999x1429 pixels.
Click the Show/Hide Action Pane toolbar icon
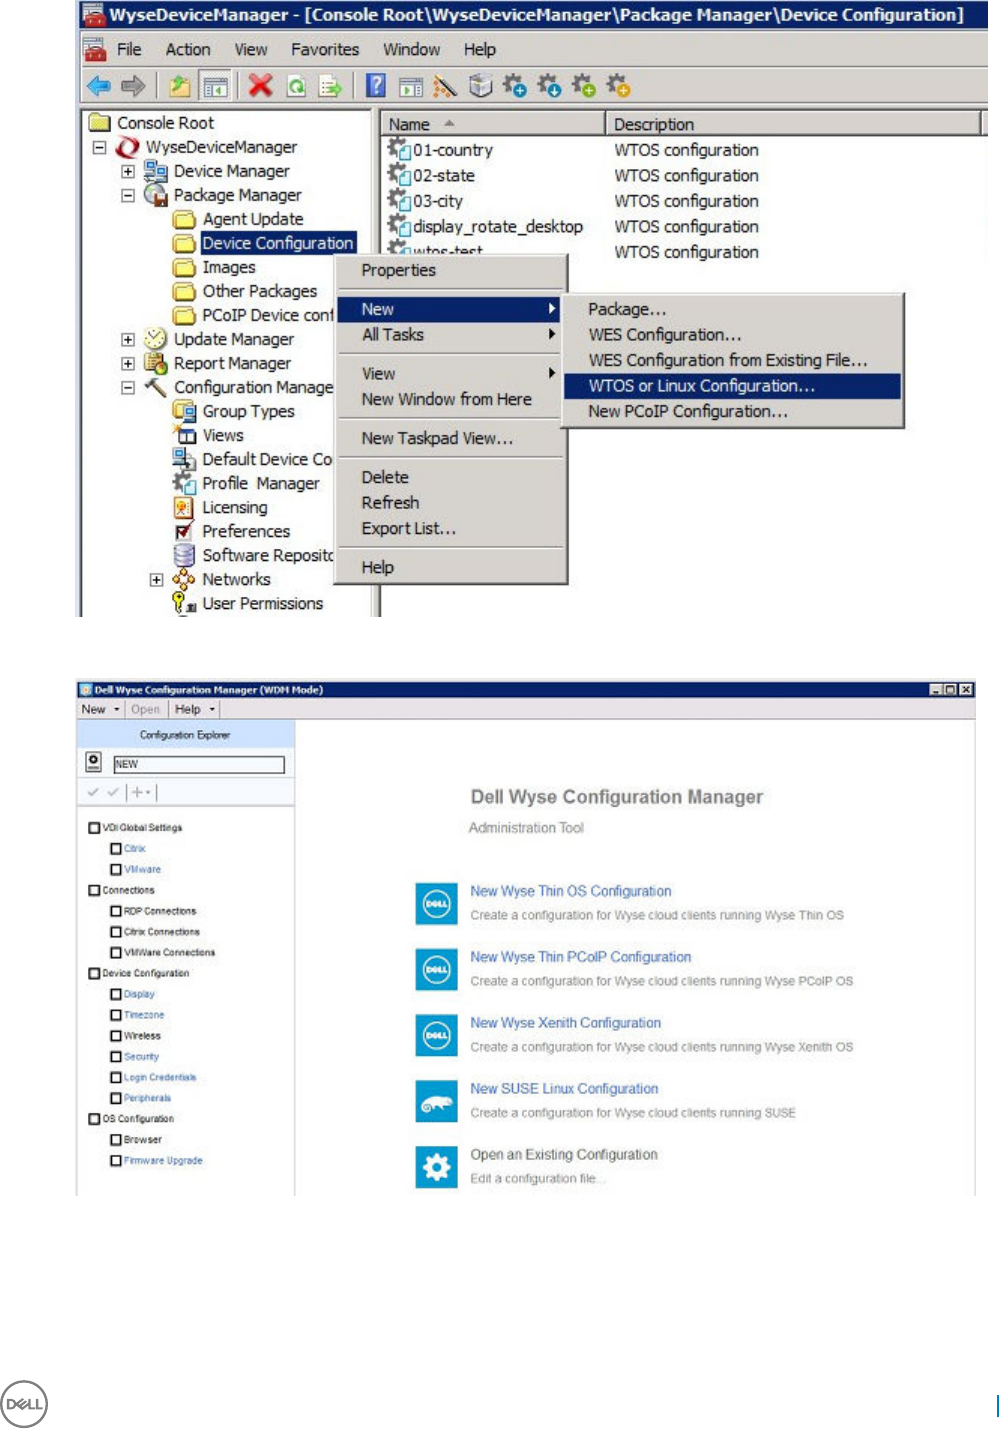pos(411,87)
